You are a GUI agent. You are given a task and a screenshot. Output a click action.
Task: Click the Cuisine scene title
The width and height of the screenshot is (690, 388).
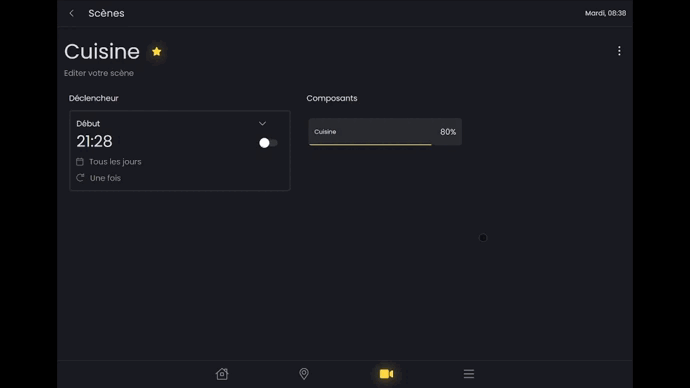click(102, 51)
